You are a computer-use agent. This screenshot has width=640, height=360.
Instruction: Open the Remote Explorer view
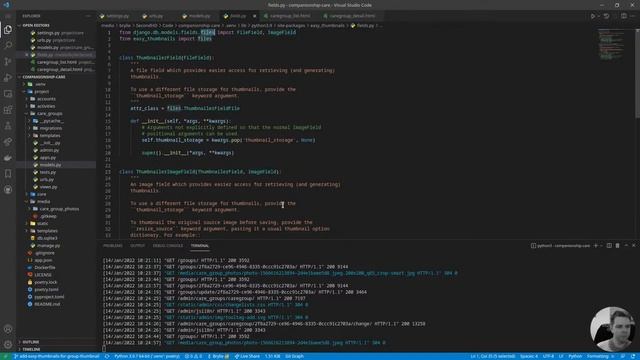click(x=8, y=93)
